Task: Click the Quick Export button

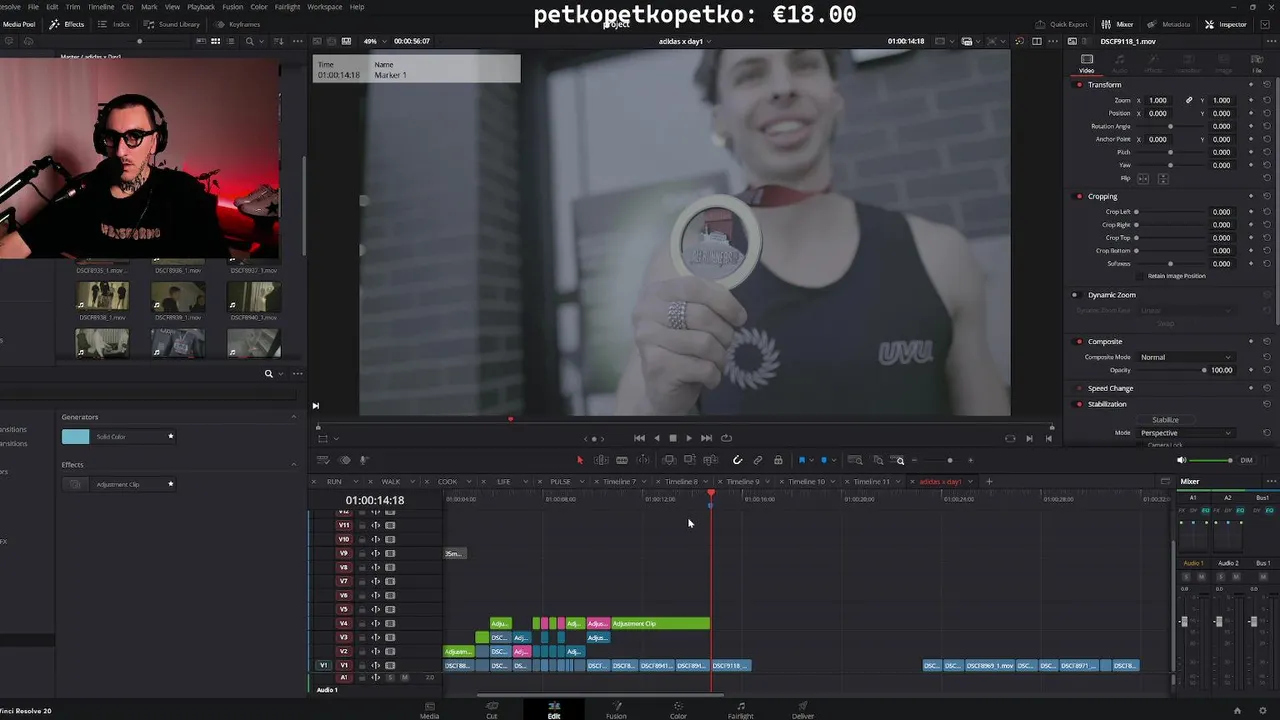Action: (1062, 24)
